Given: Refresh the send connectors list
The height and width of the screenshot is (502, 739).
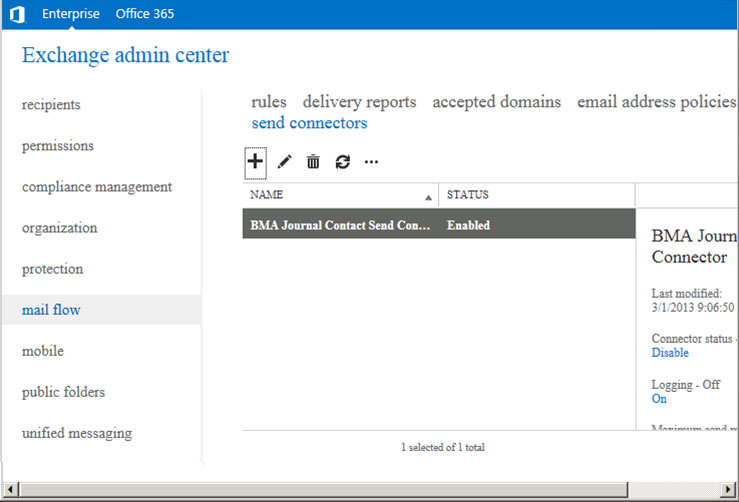Looking at the screenshot, I should point(343,162).
